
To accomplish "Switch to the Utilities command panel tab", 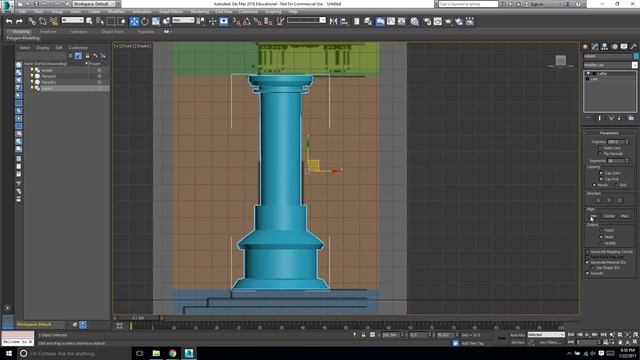I will tap(633, 47).
